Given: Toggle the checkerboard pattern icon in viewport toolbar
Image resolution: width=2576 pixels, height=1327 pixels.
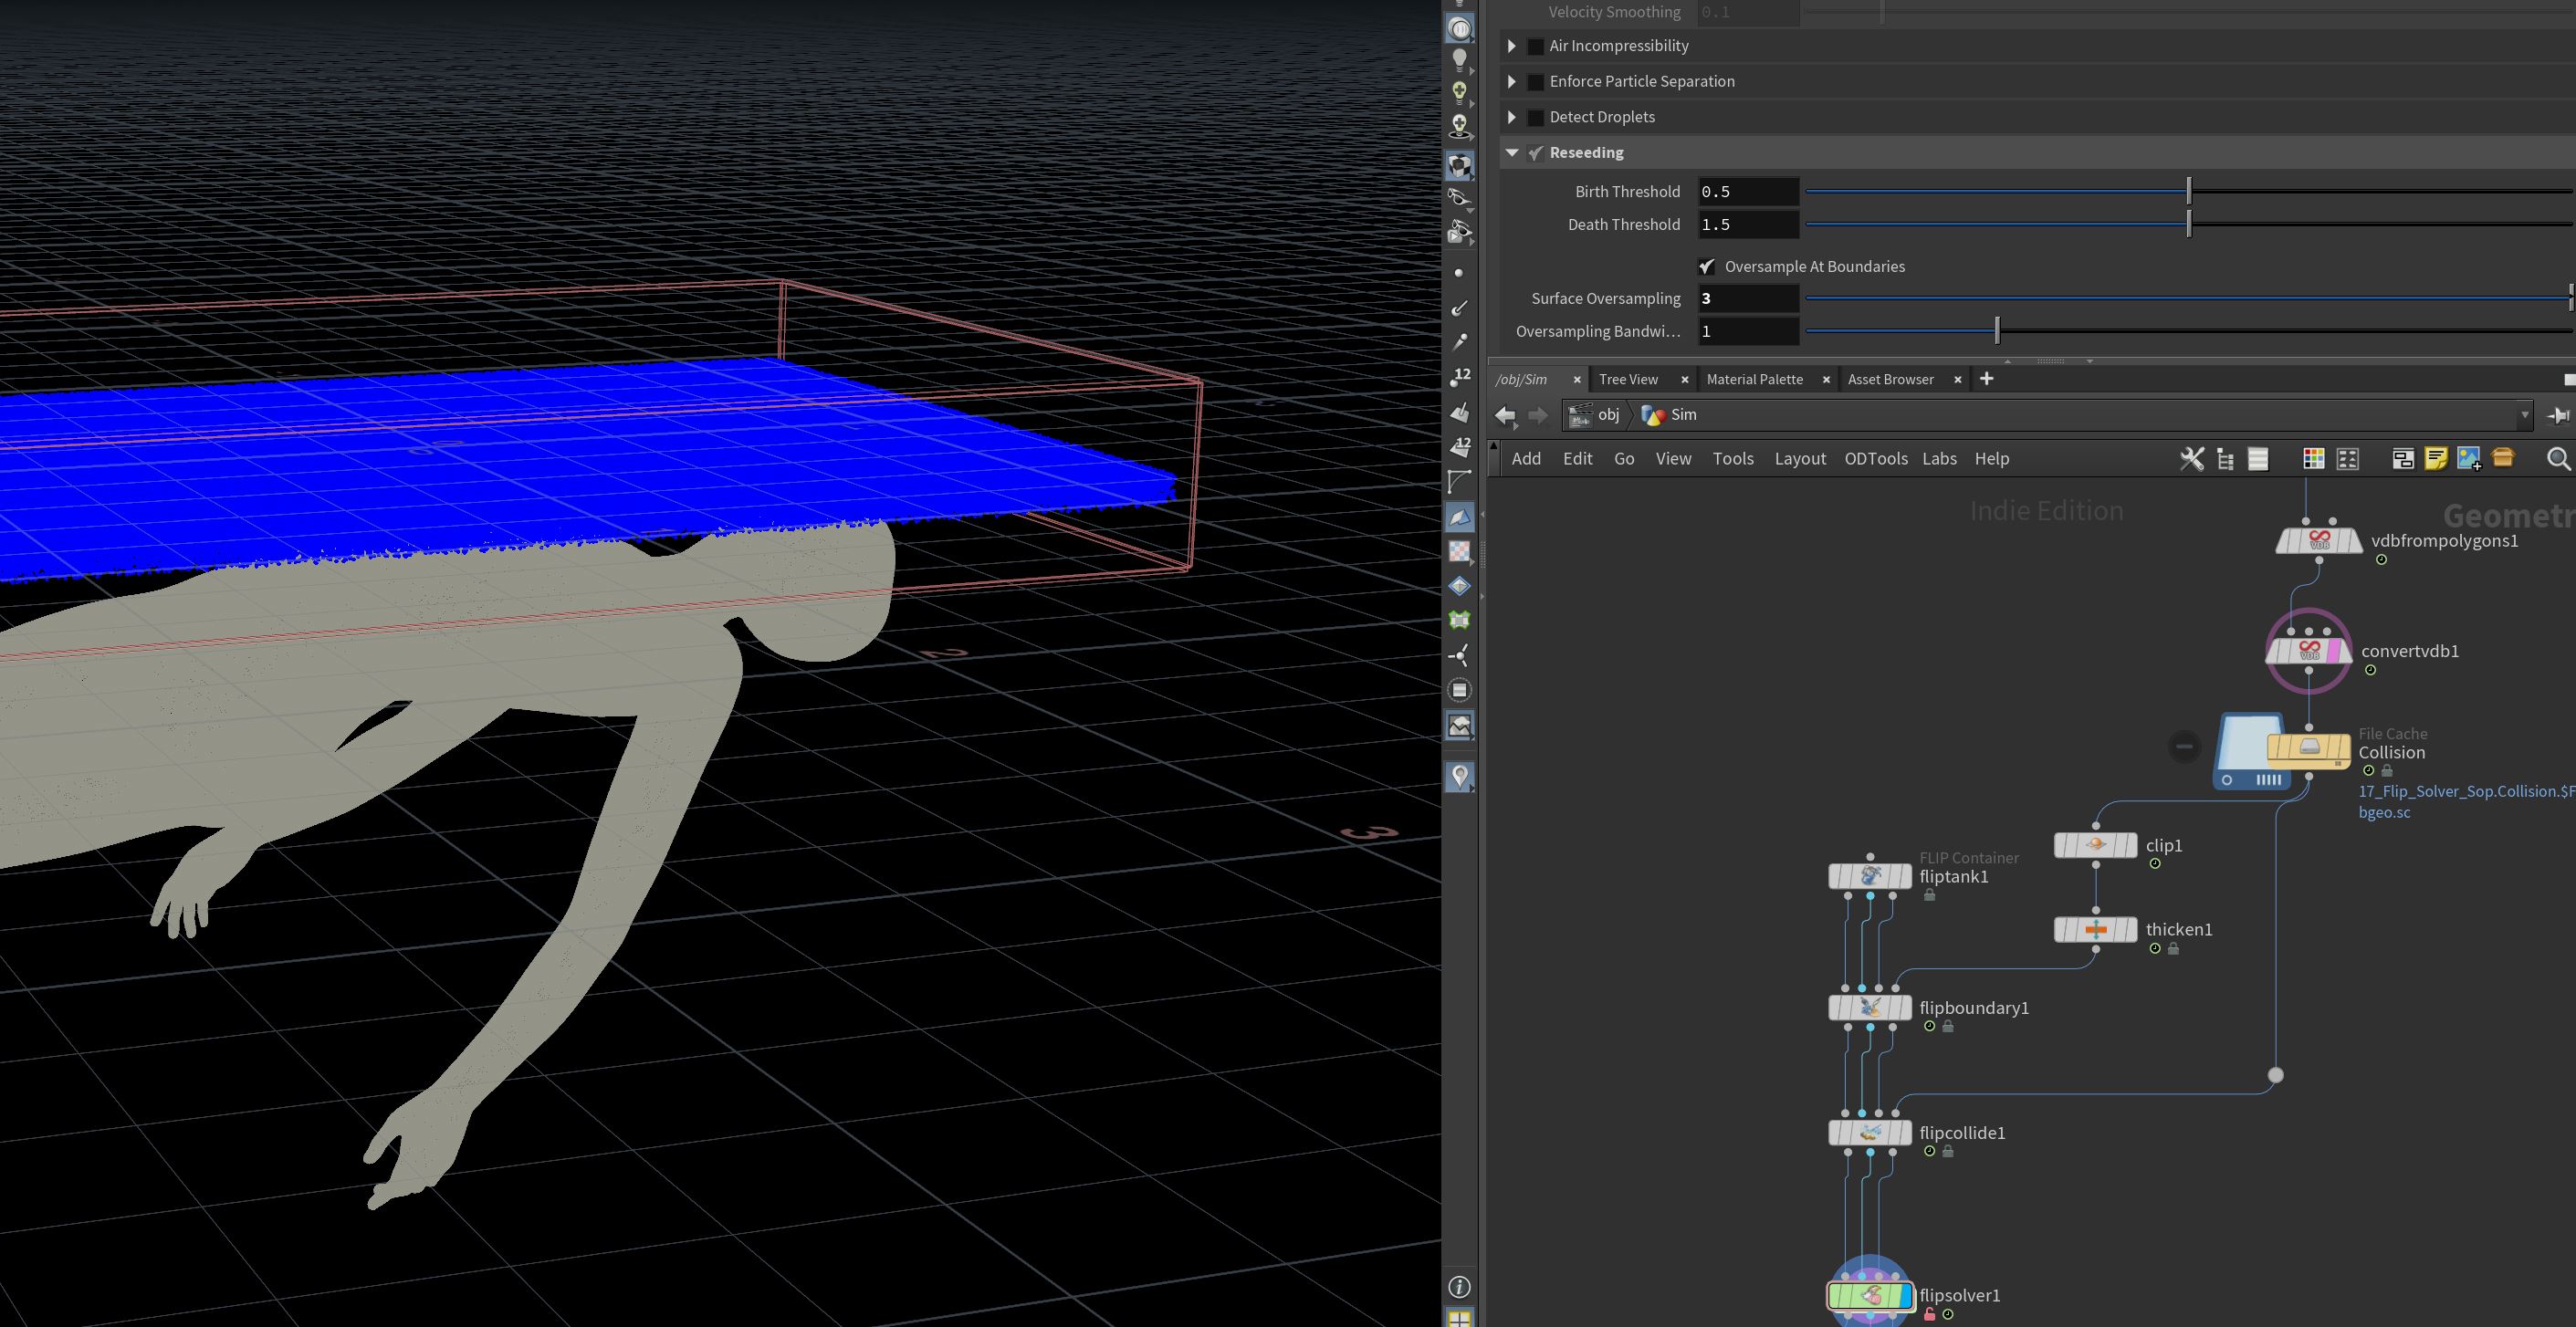Looking at the screenshot, I should [1460, 551].
